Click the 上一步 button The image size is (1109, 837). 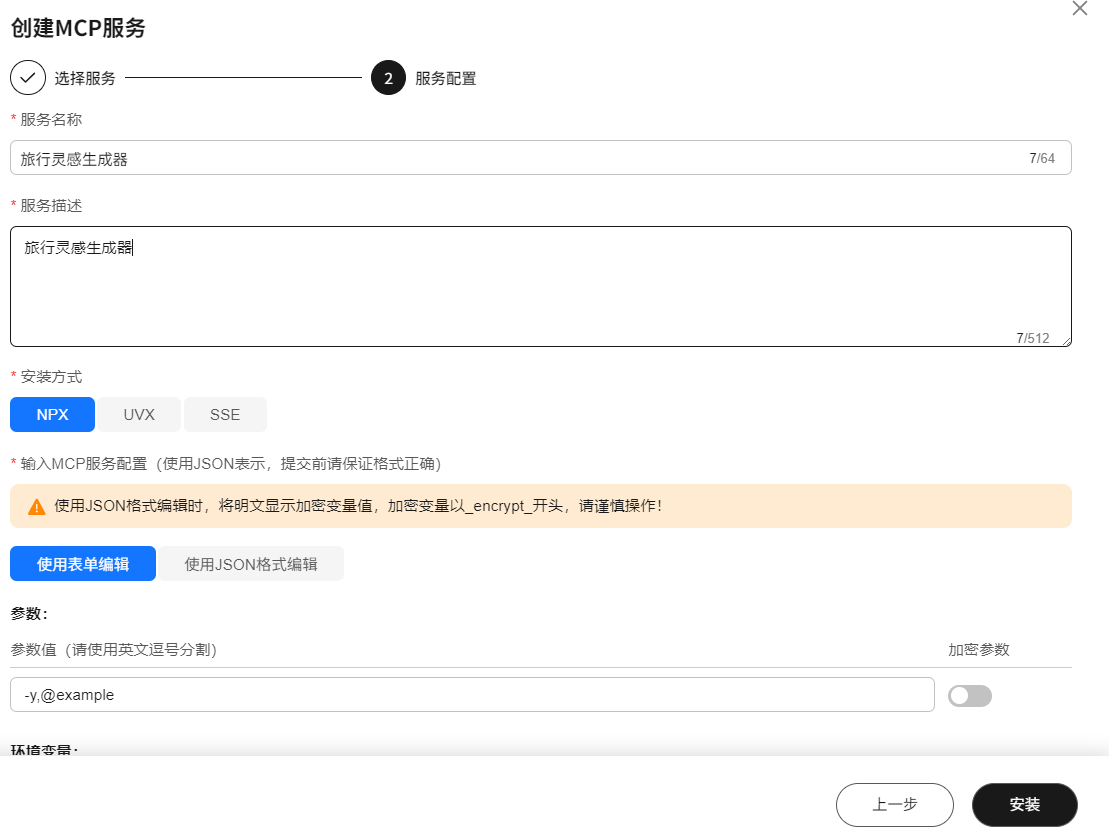tap(895, 804)
